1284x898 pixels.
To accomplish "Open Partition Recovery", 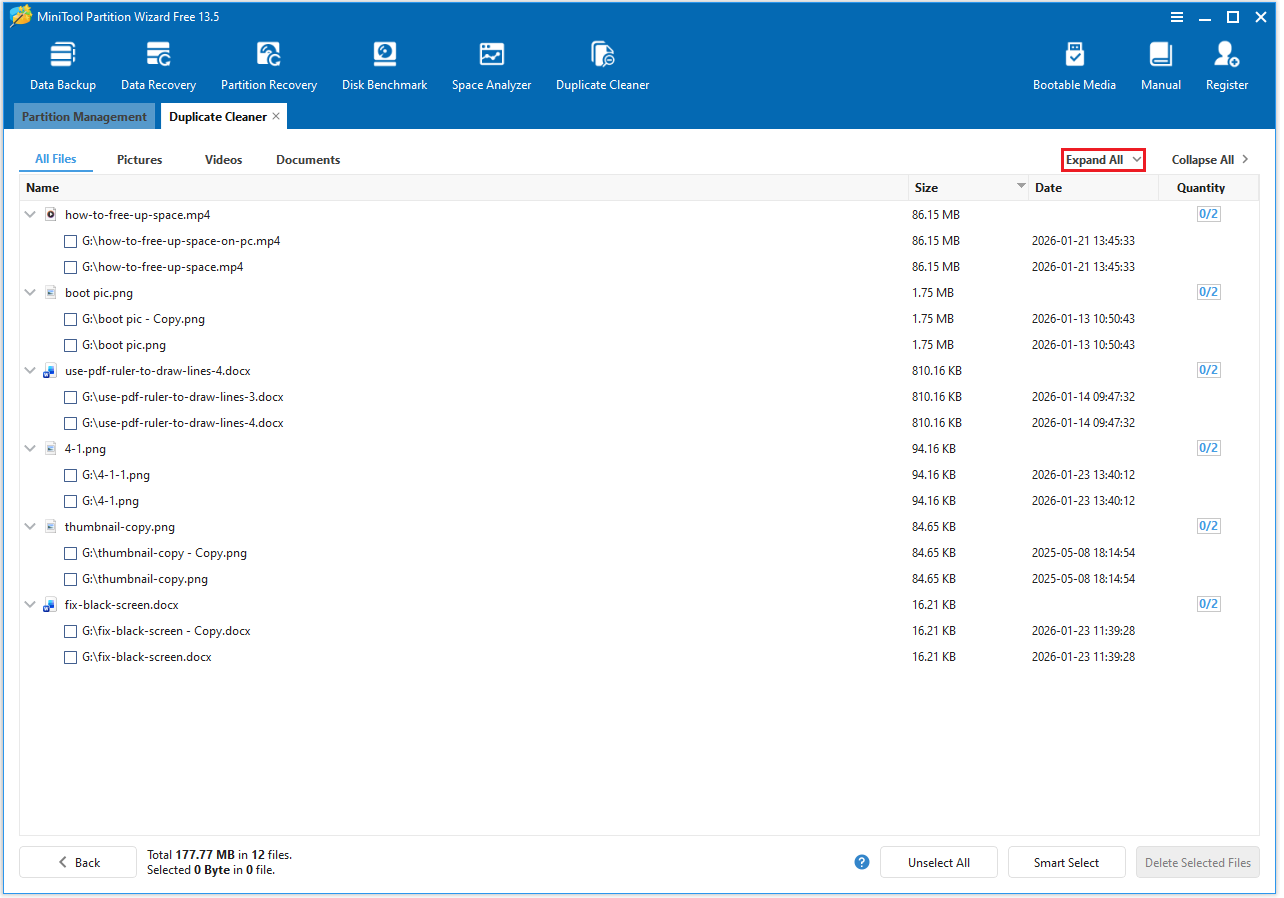I will click(268, 62).
